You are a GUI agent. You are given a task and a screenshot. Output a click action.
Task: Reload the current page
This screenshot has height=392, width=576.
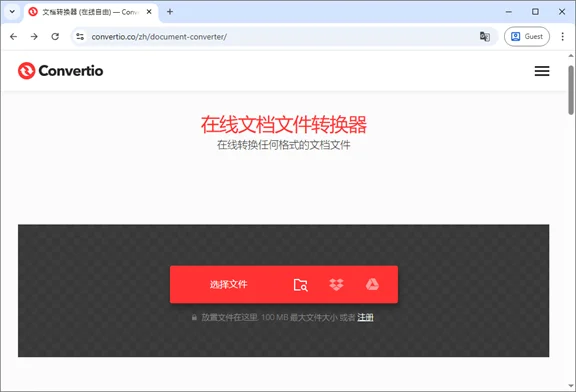[x=55, y=36]
